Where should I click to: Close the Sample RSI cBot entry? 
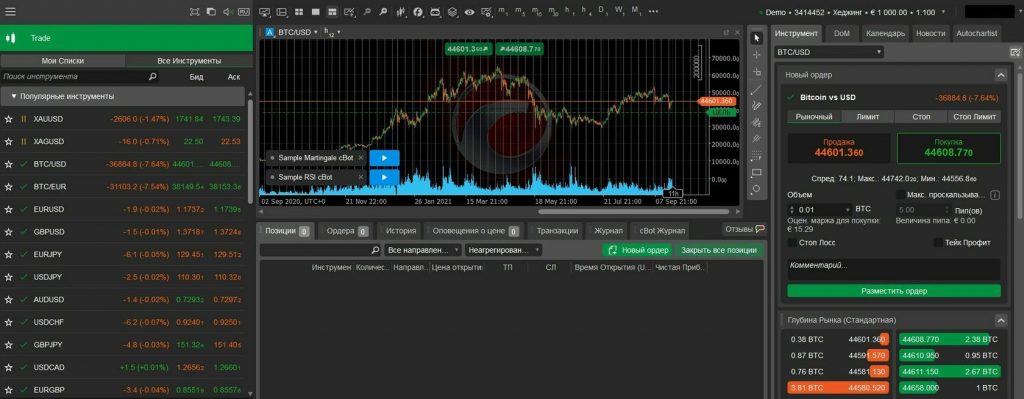coord(360,177)
